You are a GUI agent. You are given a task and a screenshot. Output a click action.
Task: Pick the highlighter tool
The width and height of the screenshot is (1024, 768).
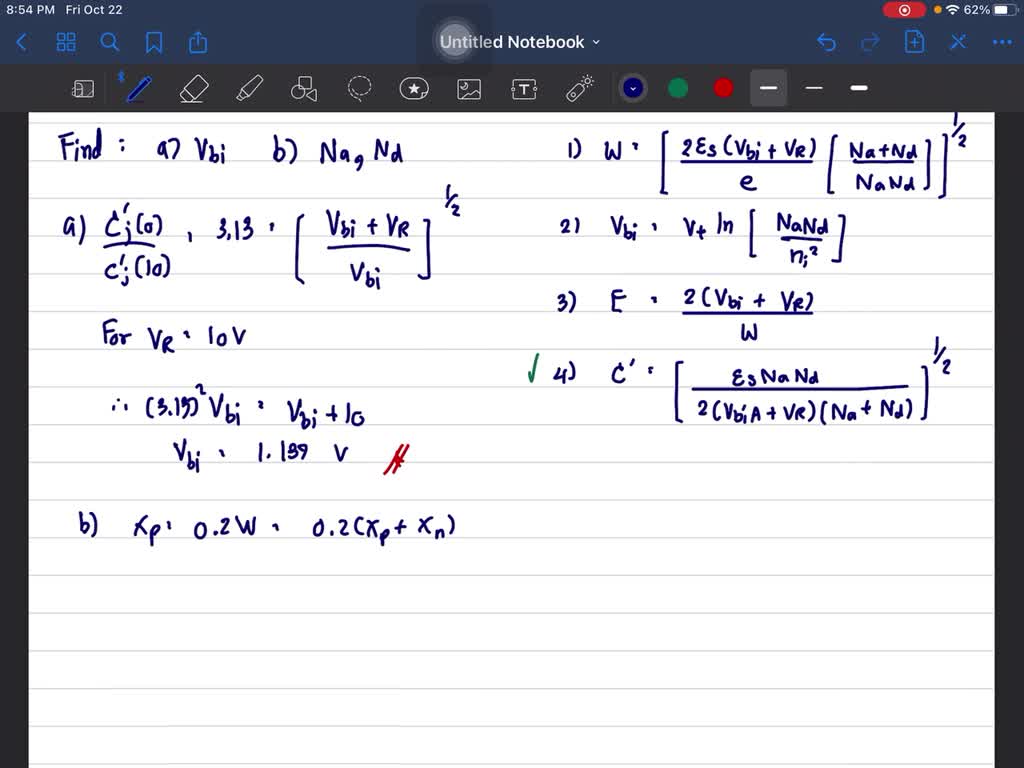(249, 88)
